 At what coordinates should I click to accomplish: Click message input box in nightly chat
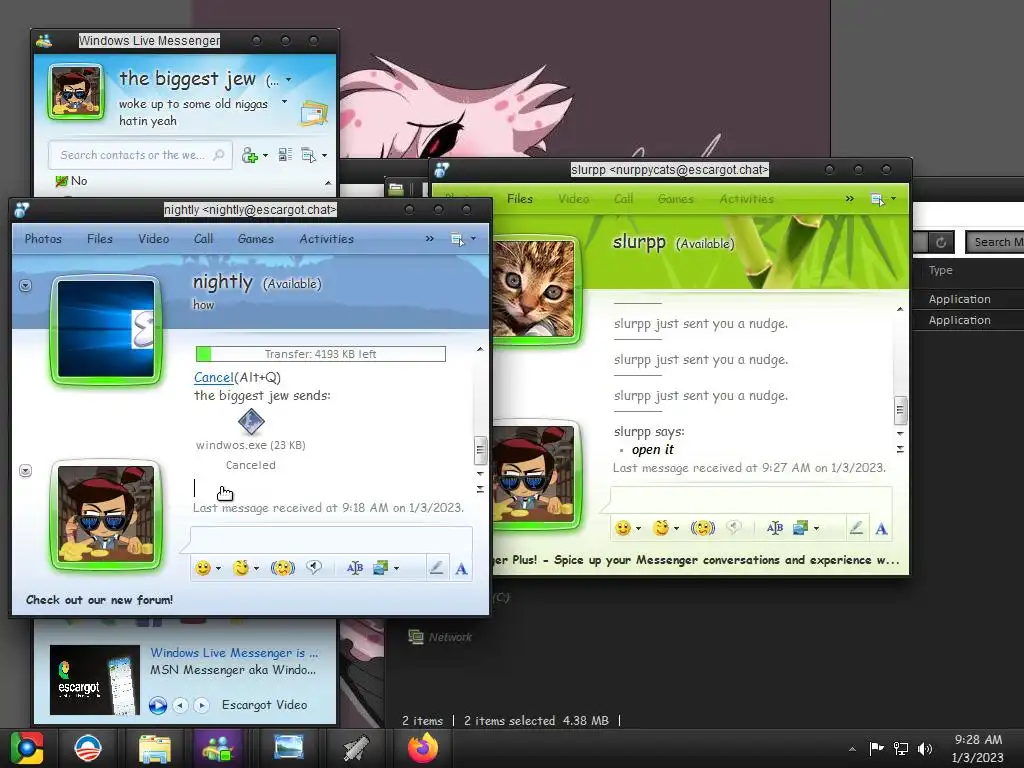coord(331,540)
